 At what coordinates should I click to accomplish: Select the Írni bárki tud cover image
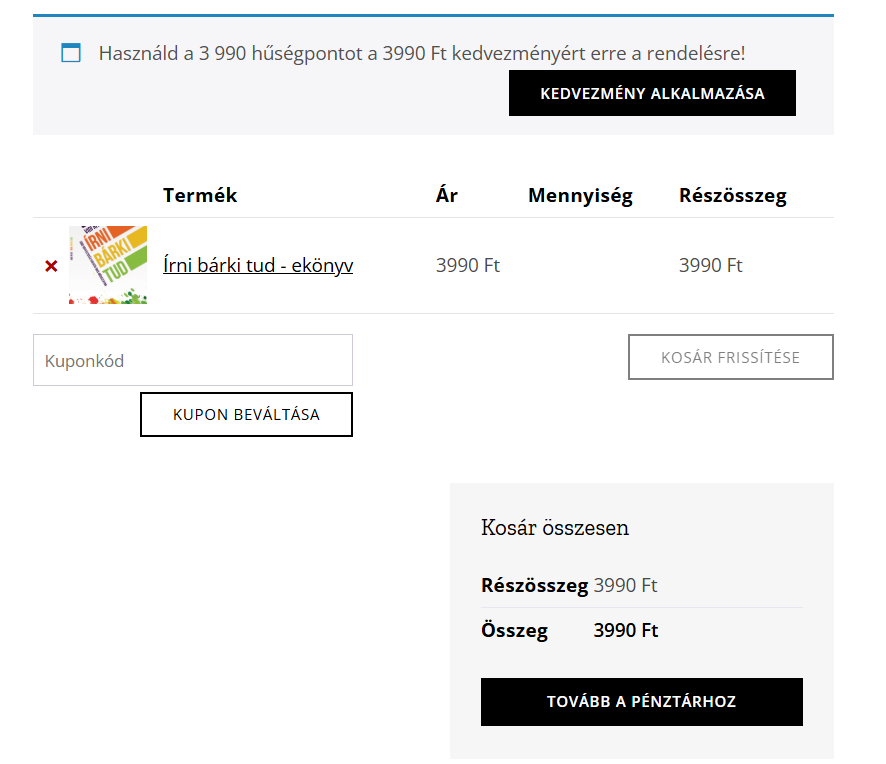click(107, 265)
